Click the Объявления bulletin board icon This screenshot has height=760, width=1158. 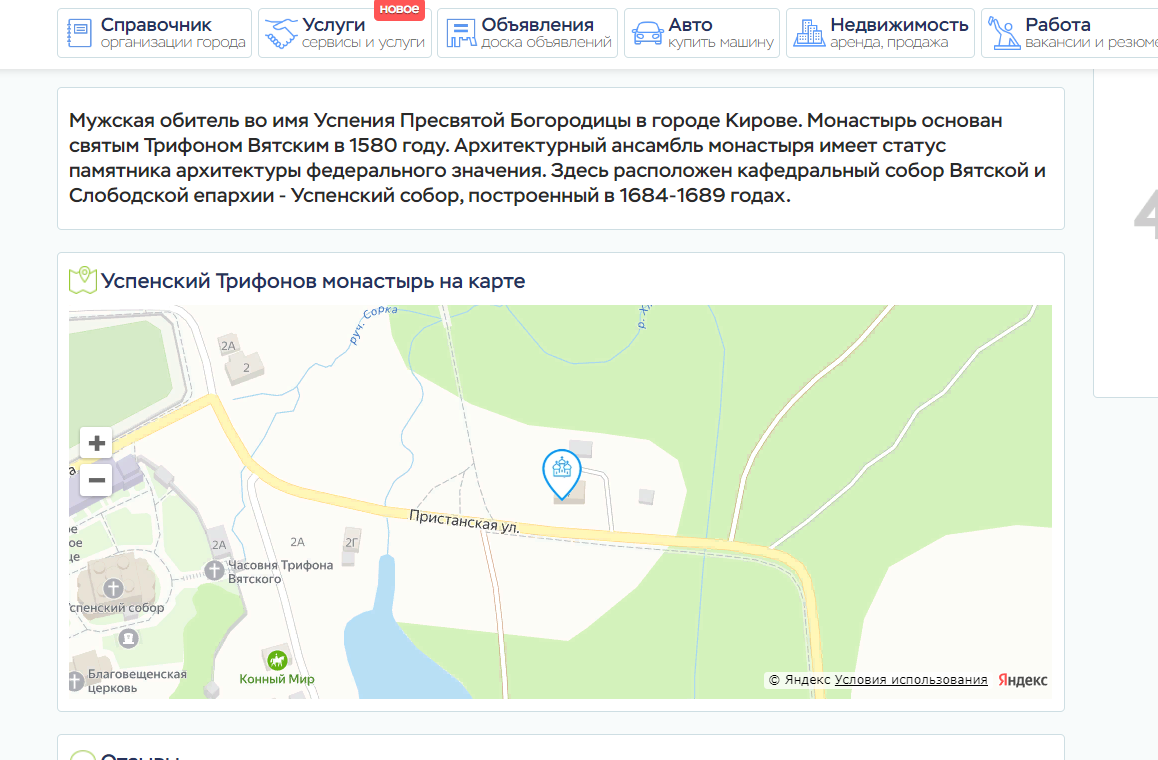click(x=458, y=34)
